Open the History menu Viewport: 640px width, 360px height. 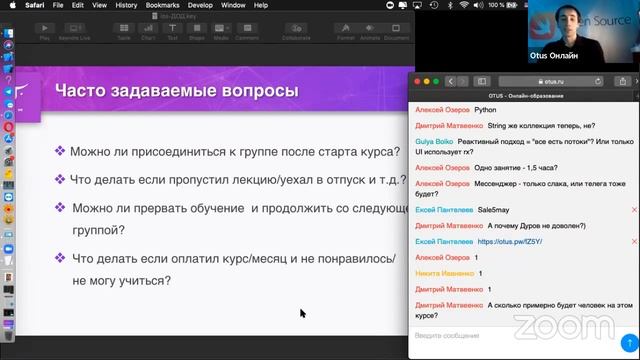coord(126,5)
